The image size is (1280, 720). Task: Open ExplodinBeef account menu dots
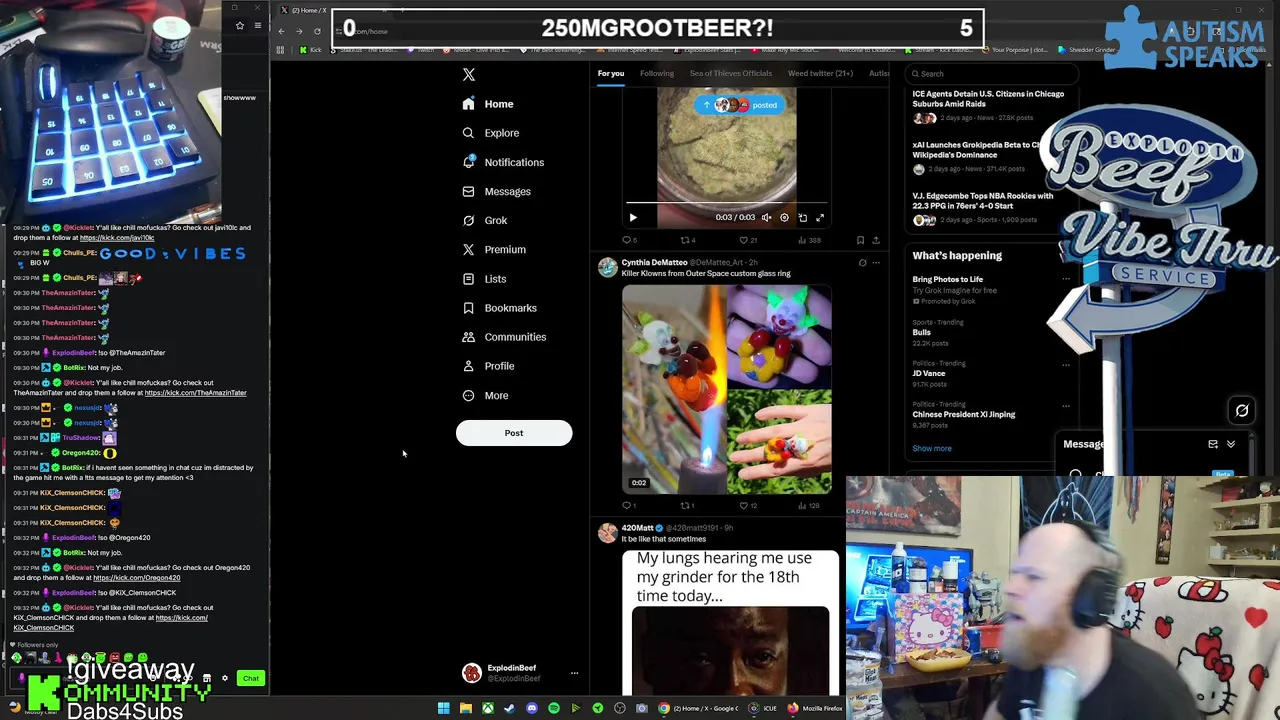click(x=574, y=673)
